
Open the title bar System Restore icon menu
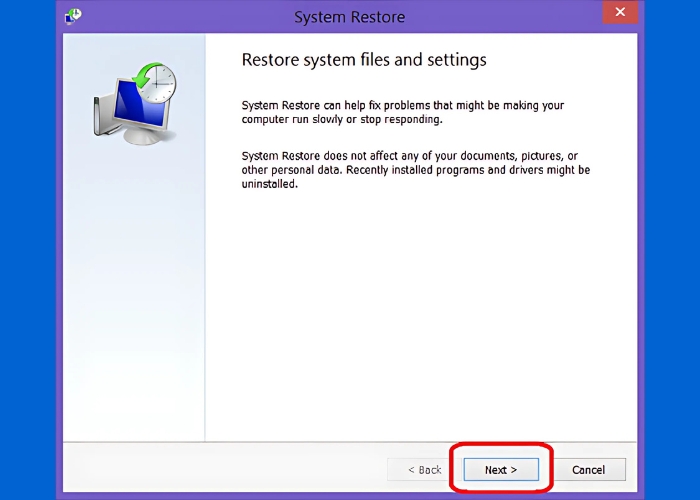[x=73, y=16]
